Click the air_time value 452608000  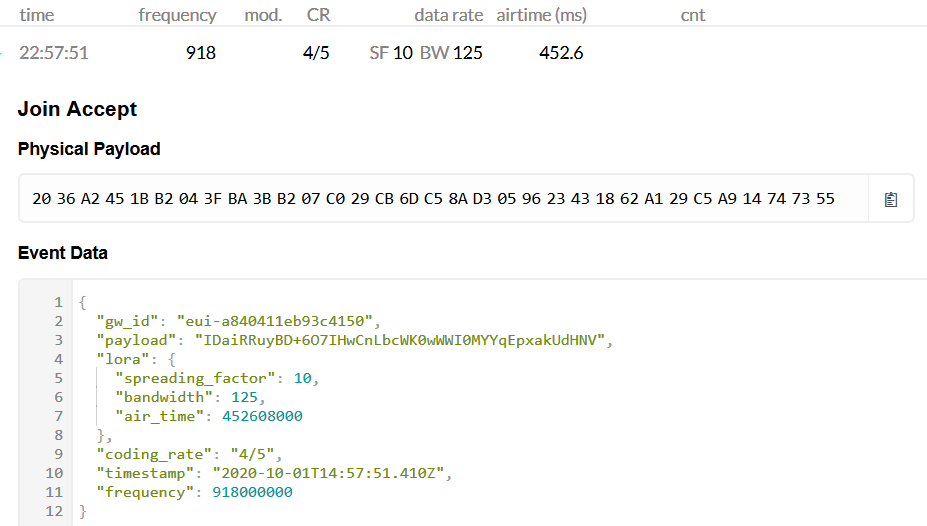262,416
